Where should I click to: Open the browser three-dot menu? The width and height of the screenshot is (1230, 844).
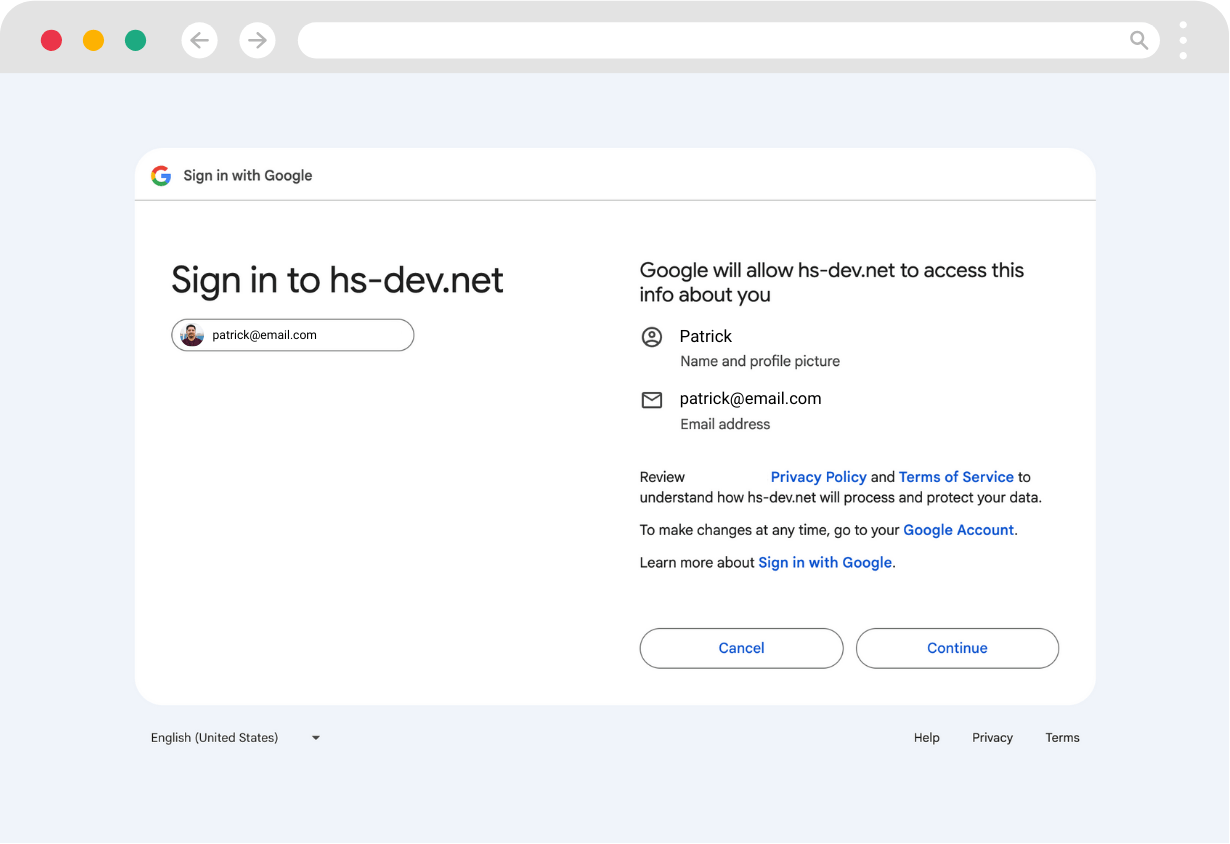click(1183, 40)
